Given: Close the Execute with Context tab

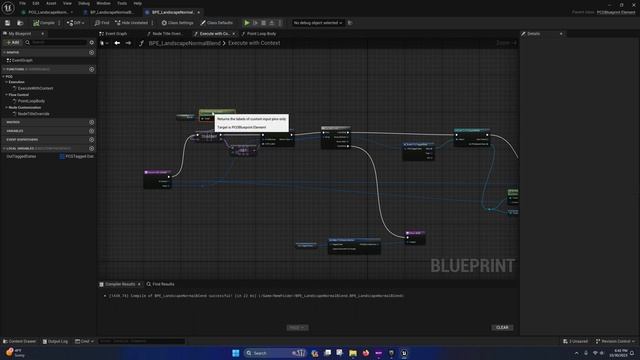Looking at the screenshot, I should click(x=234, y=34).
